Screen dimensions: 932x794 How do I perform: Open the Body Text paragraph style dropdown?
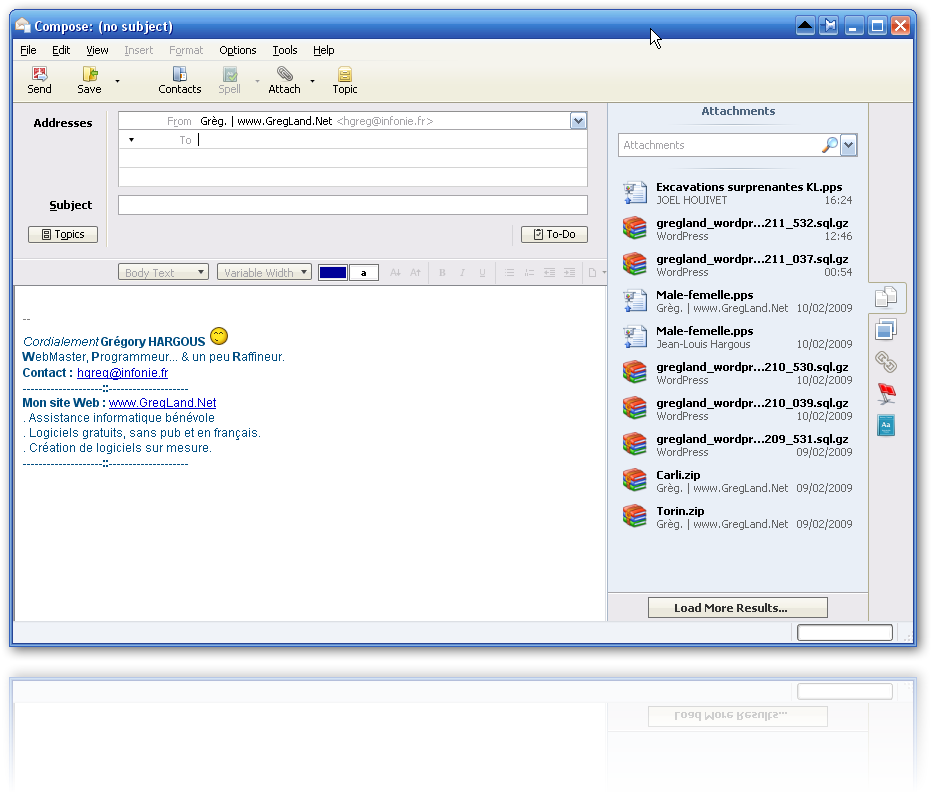click(163, 273)
